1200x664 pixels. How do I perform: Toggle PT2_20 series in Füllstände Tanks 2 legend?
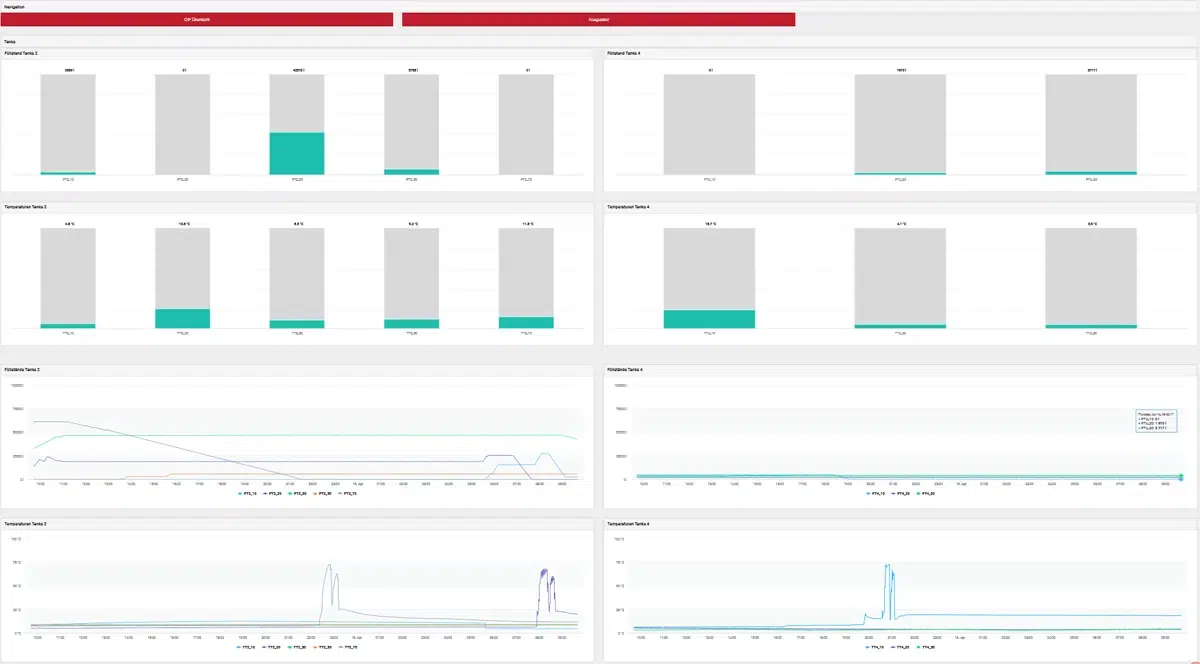coord(274,493)
